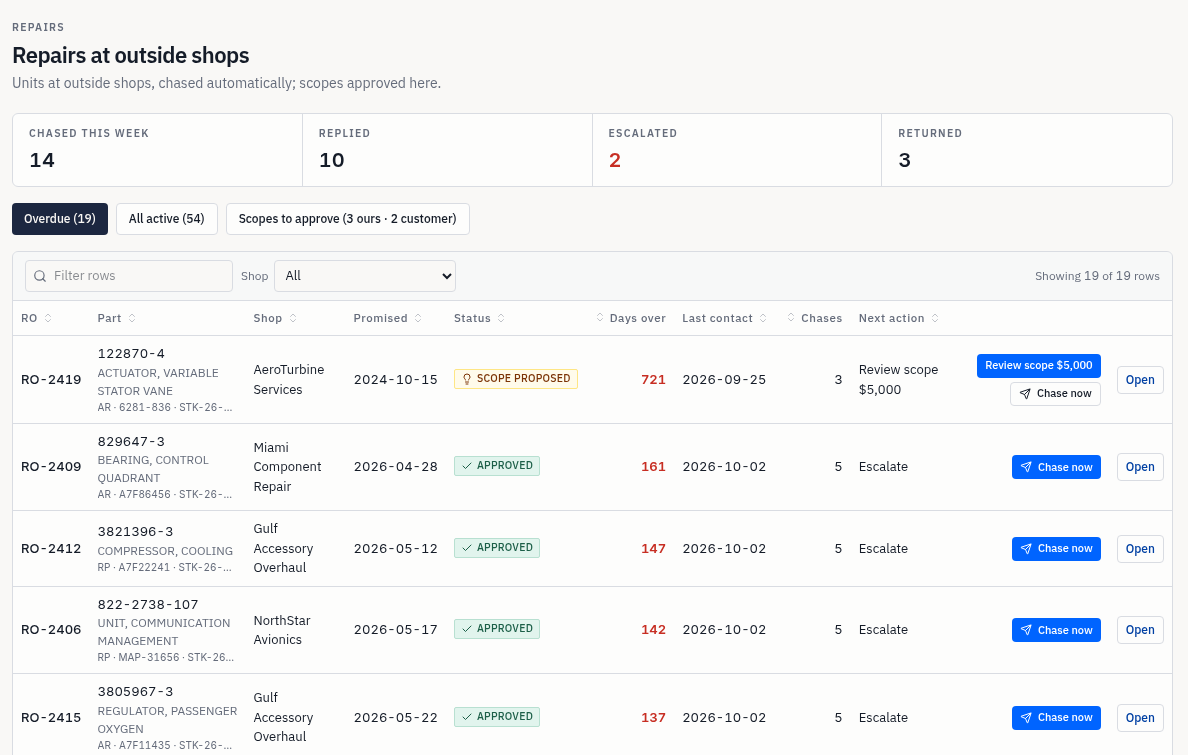The image size is (1188, 755).
Task: Click the Chased This Week stat card
Action: [158, 150]
